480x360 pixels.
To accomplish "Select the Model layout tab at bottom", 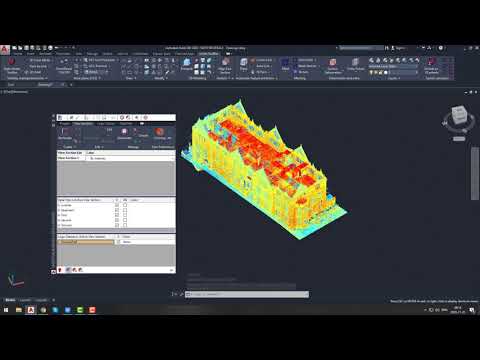I will pyautogui.click(x=10, y=300).
